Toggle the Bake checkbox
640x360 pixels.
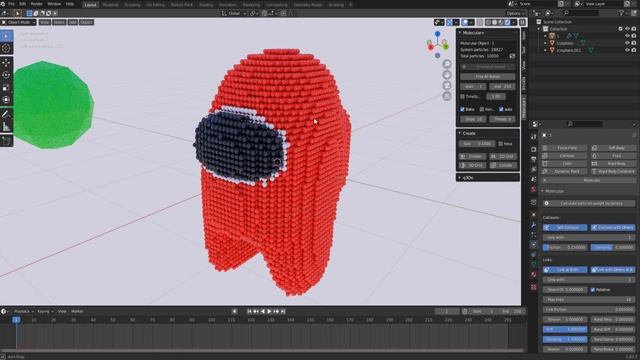[x=462, y=109]
